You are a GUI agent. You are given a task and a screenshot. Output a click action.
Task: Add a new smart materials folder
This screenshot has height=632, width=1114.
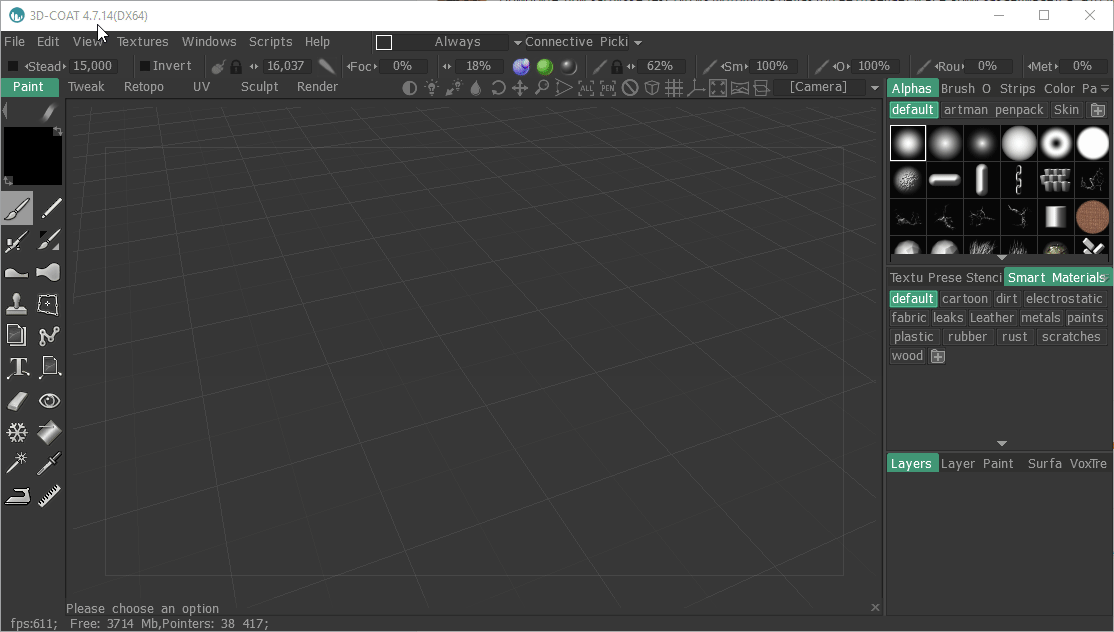coord(938,356)
